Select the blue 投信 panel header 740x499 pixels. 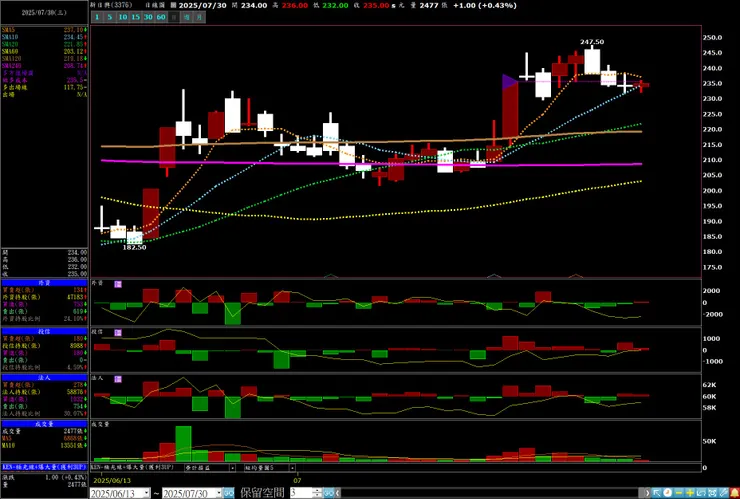coord(44,331)
